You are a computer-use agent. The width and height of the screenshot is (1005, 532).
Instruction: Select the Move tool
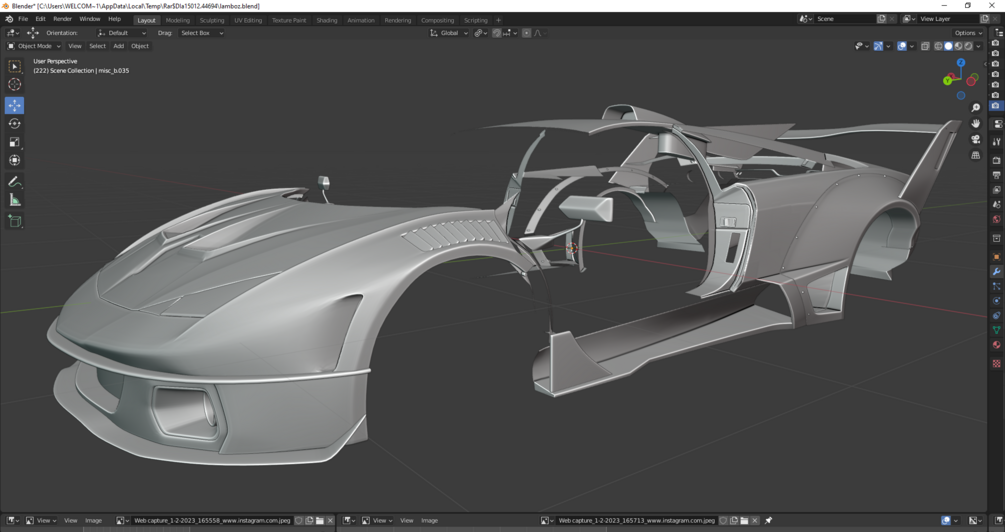[14, 105]
